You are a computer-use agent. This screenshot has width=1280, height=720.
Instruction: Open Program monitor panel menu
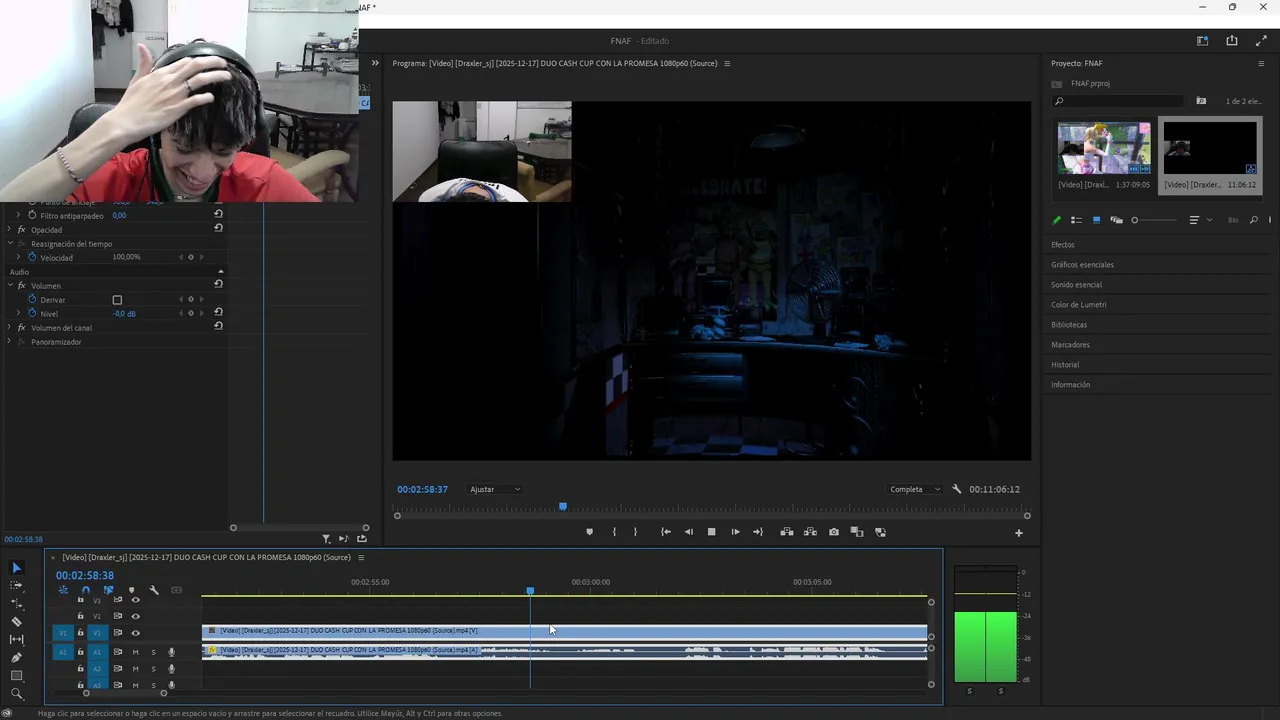pyautogui.click(x=727, y=64)
